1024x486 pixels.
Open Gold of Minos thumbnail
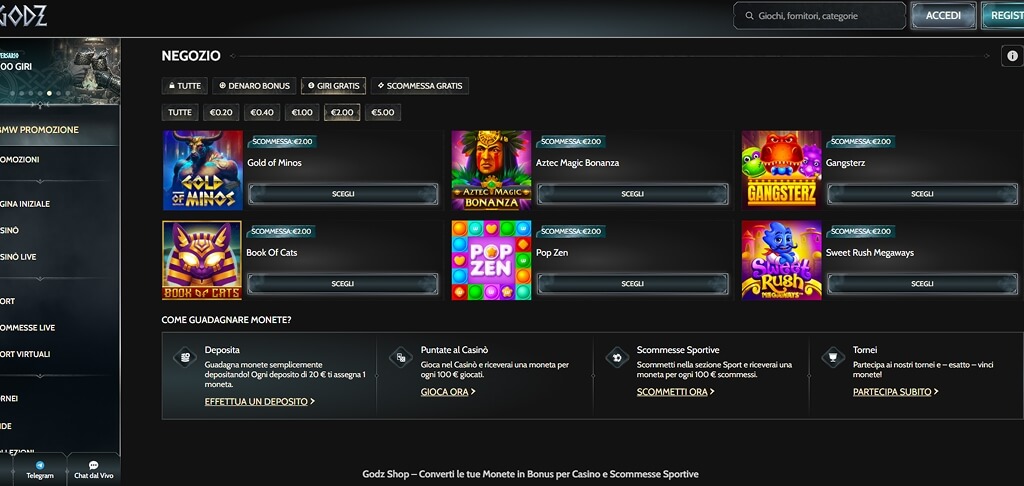click(202, 170)
